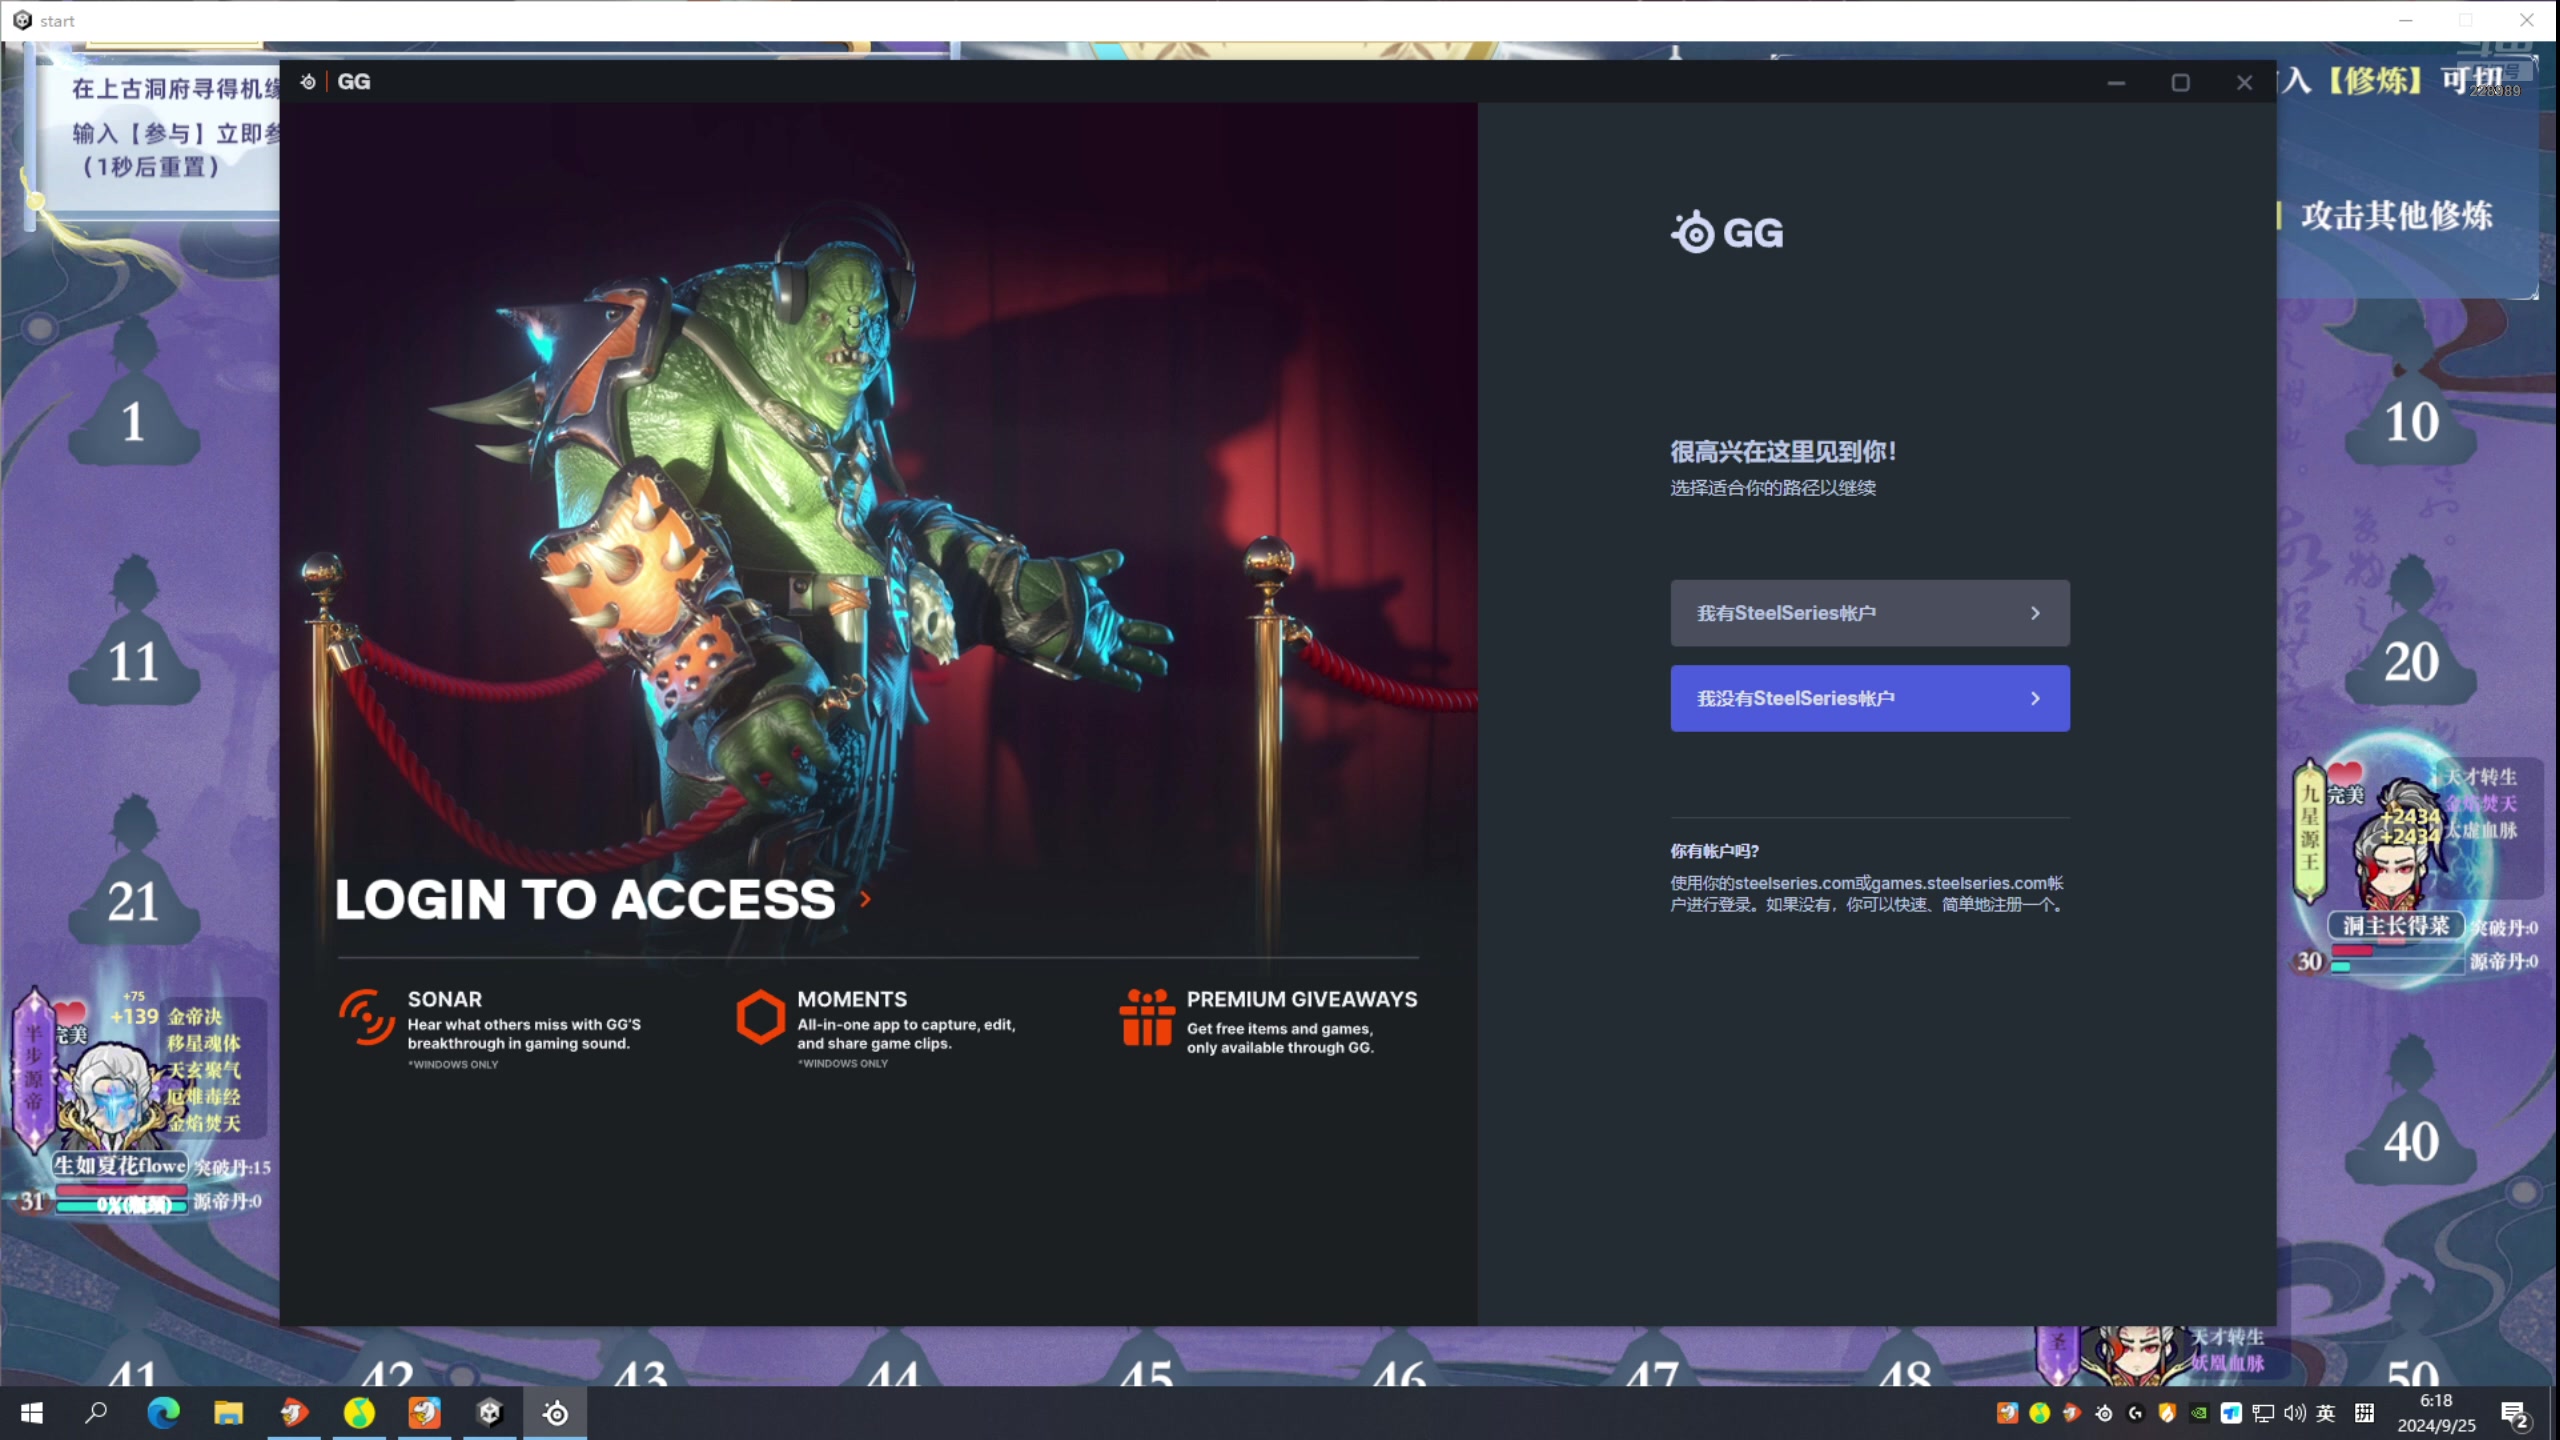Select the "我有SteelSeries帐户" option
Image resolution: width=2560 pixels, height=1440 pixels.
[x=1869, y=613]
